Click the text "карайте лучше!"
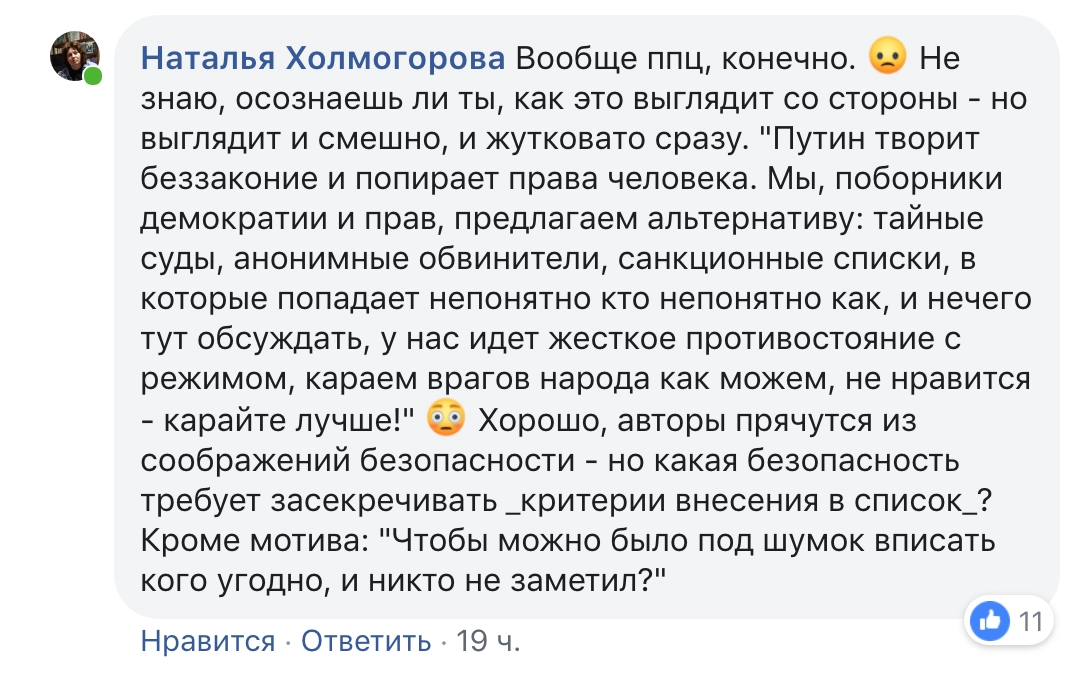The height and width of the screenshot is (679, 1082). coord(289,421)
